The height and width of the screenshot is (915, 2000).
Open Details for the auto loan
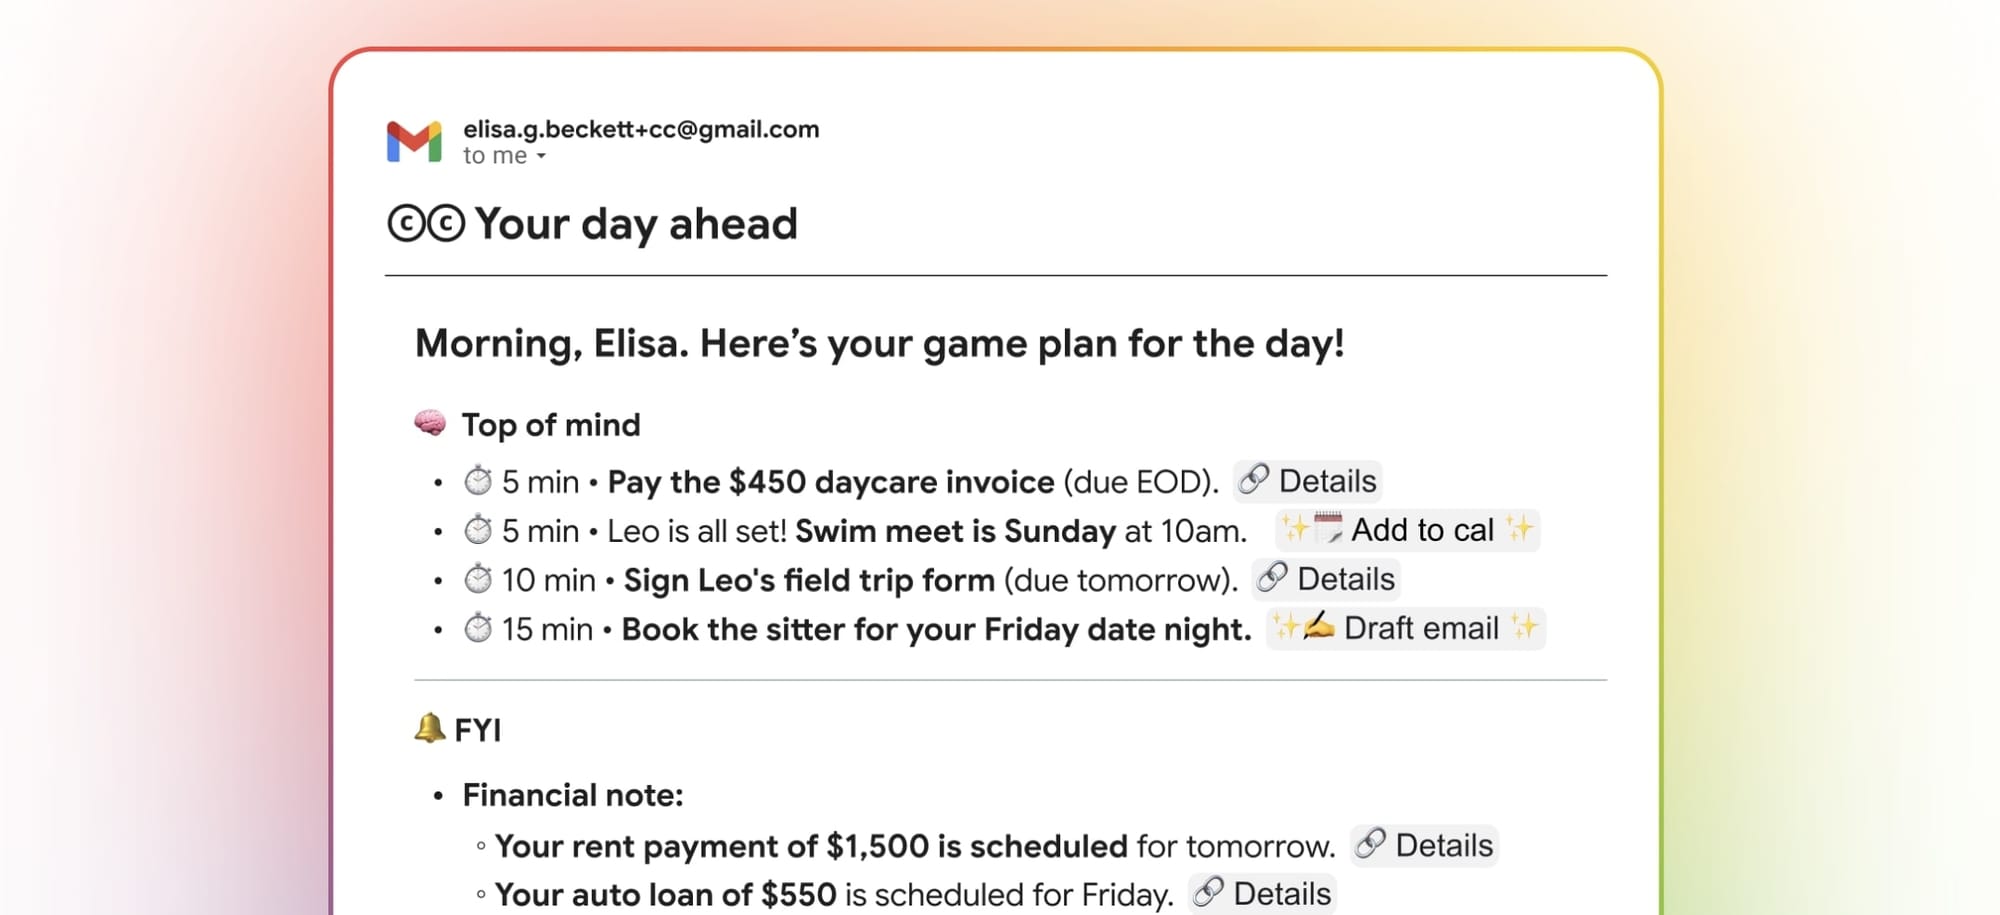coord(1262,893)
